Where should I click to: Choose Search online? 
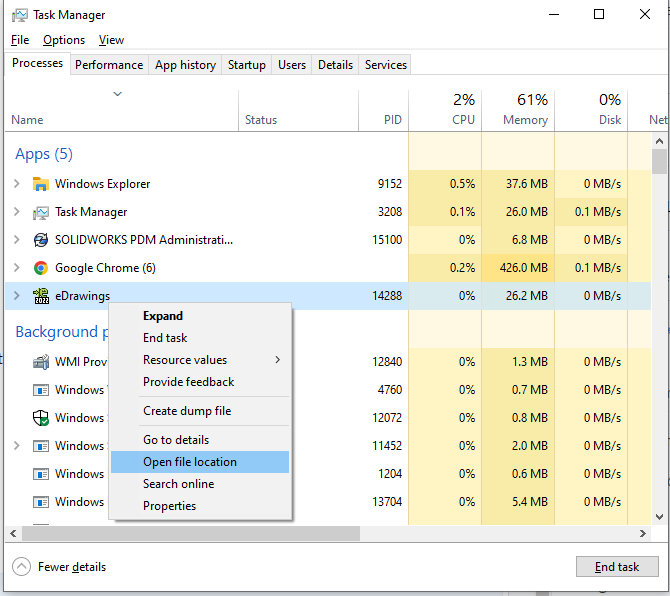click(200, 484)
